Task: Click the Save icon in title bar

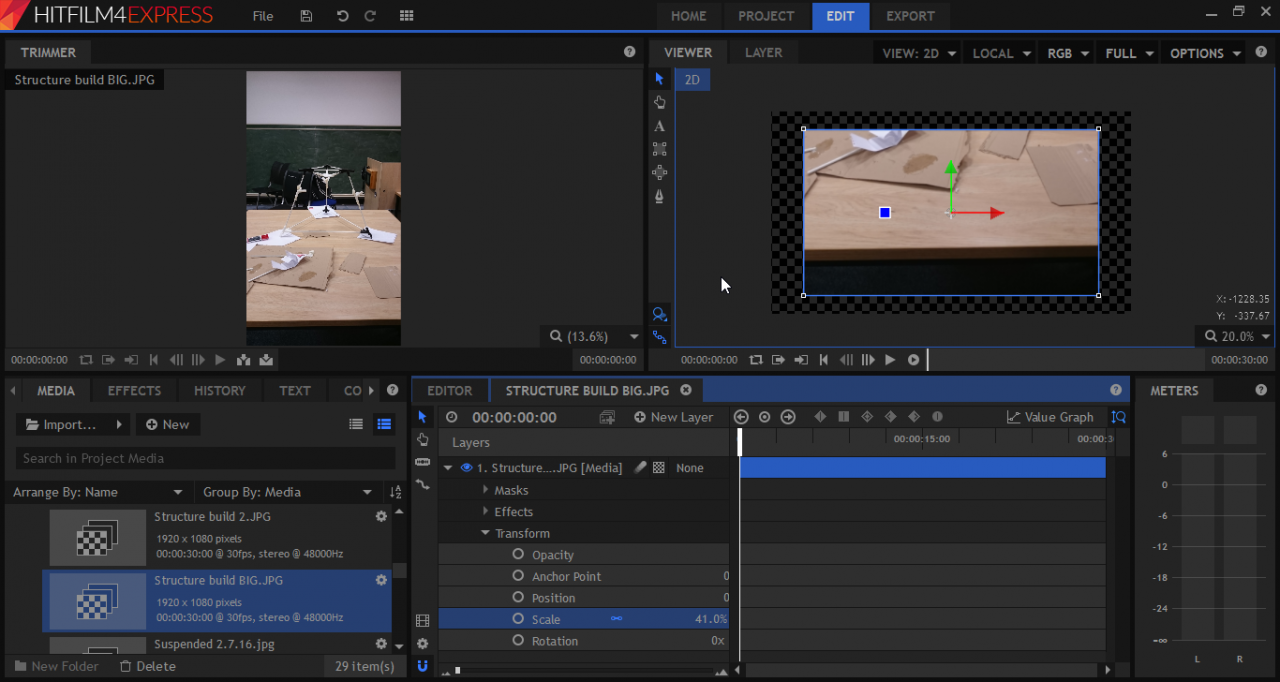Action: coord(306,16)
